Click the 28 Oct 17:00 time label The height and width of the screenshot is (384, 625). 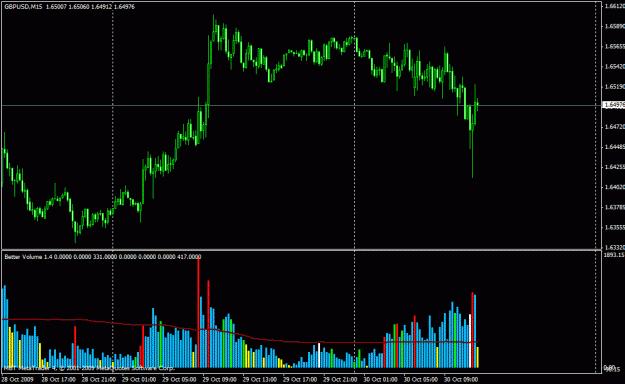59,379
